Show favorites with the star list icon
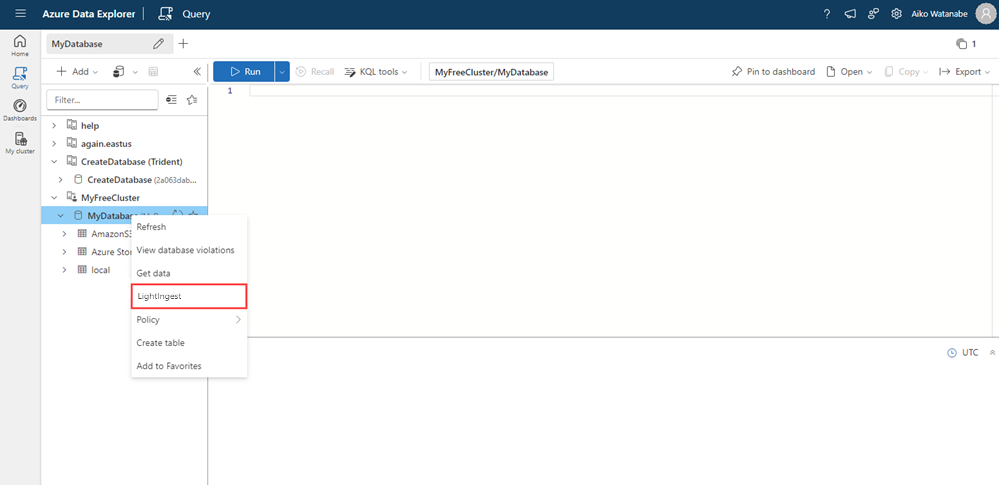Viewport: 999px width, 485px height. coord(192,99)
